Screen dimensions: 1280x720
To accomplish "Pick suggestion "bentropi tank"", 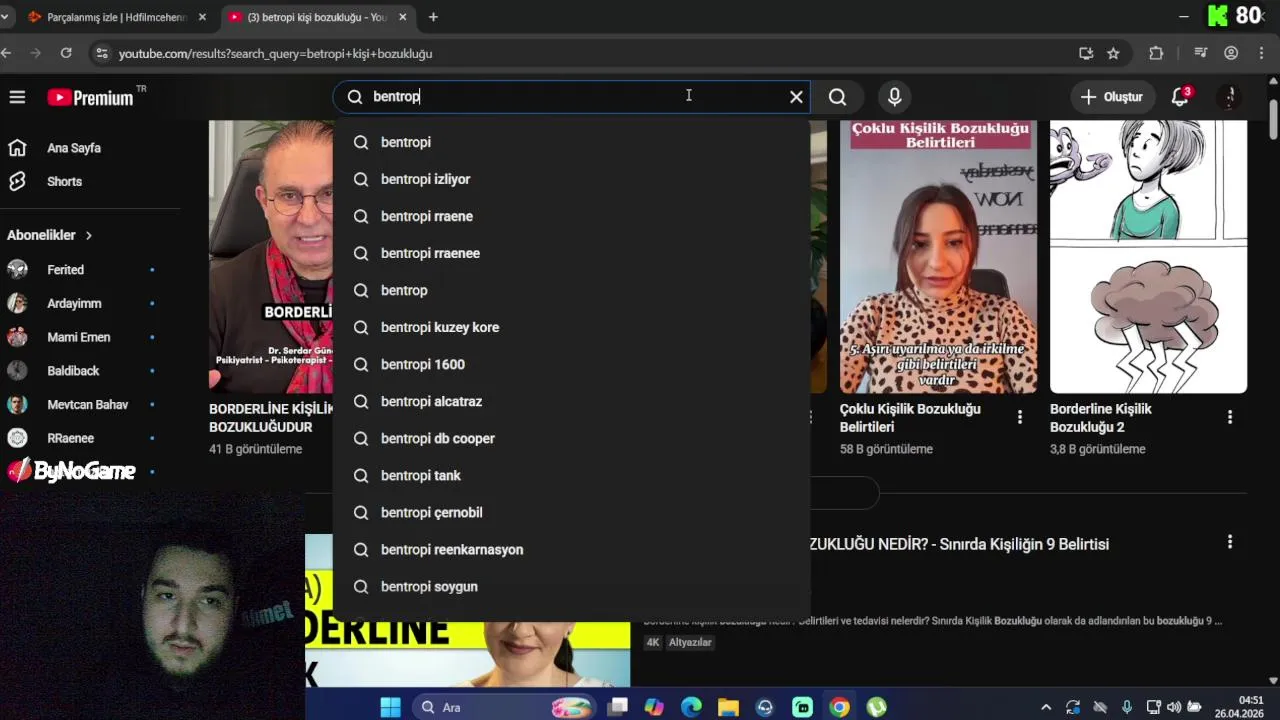I will coord(571,475).
